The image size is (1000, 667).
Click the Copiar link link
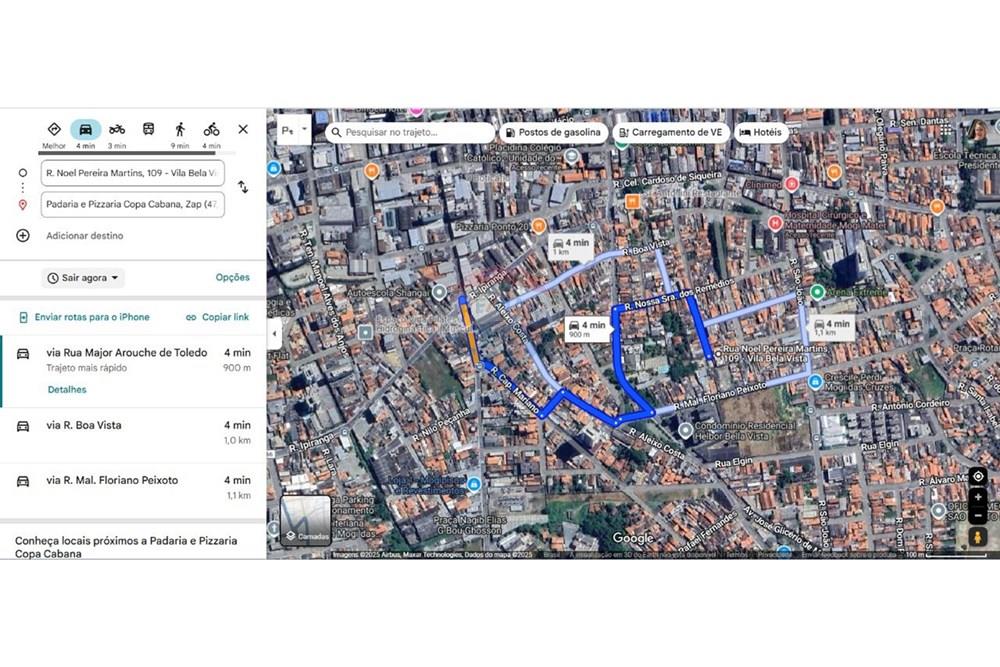[x=218, y=317]
